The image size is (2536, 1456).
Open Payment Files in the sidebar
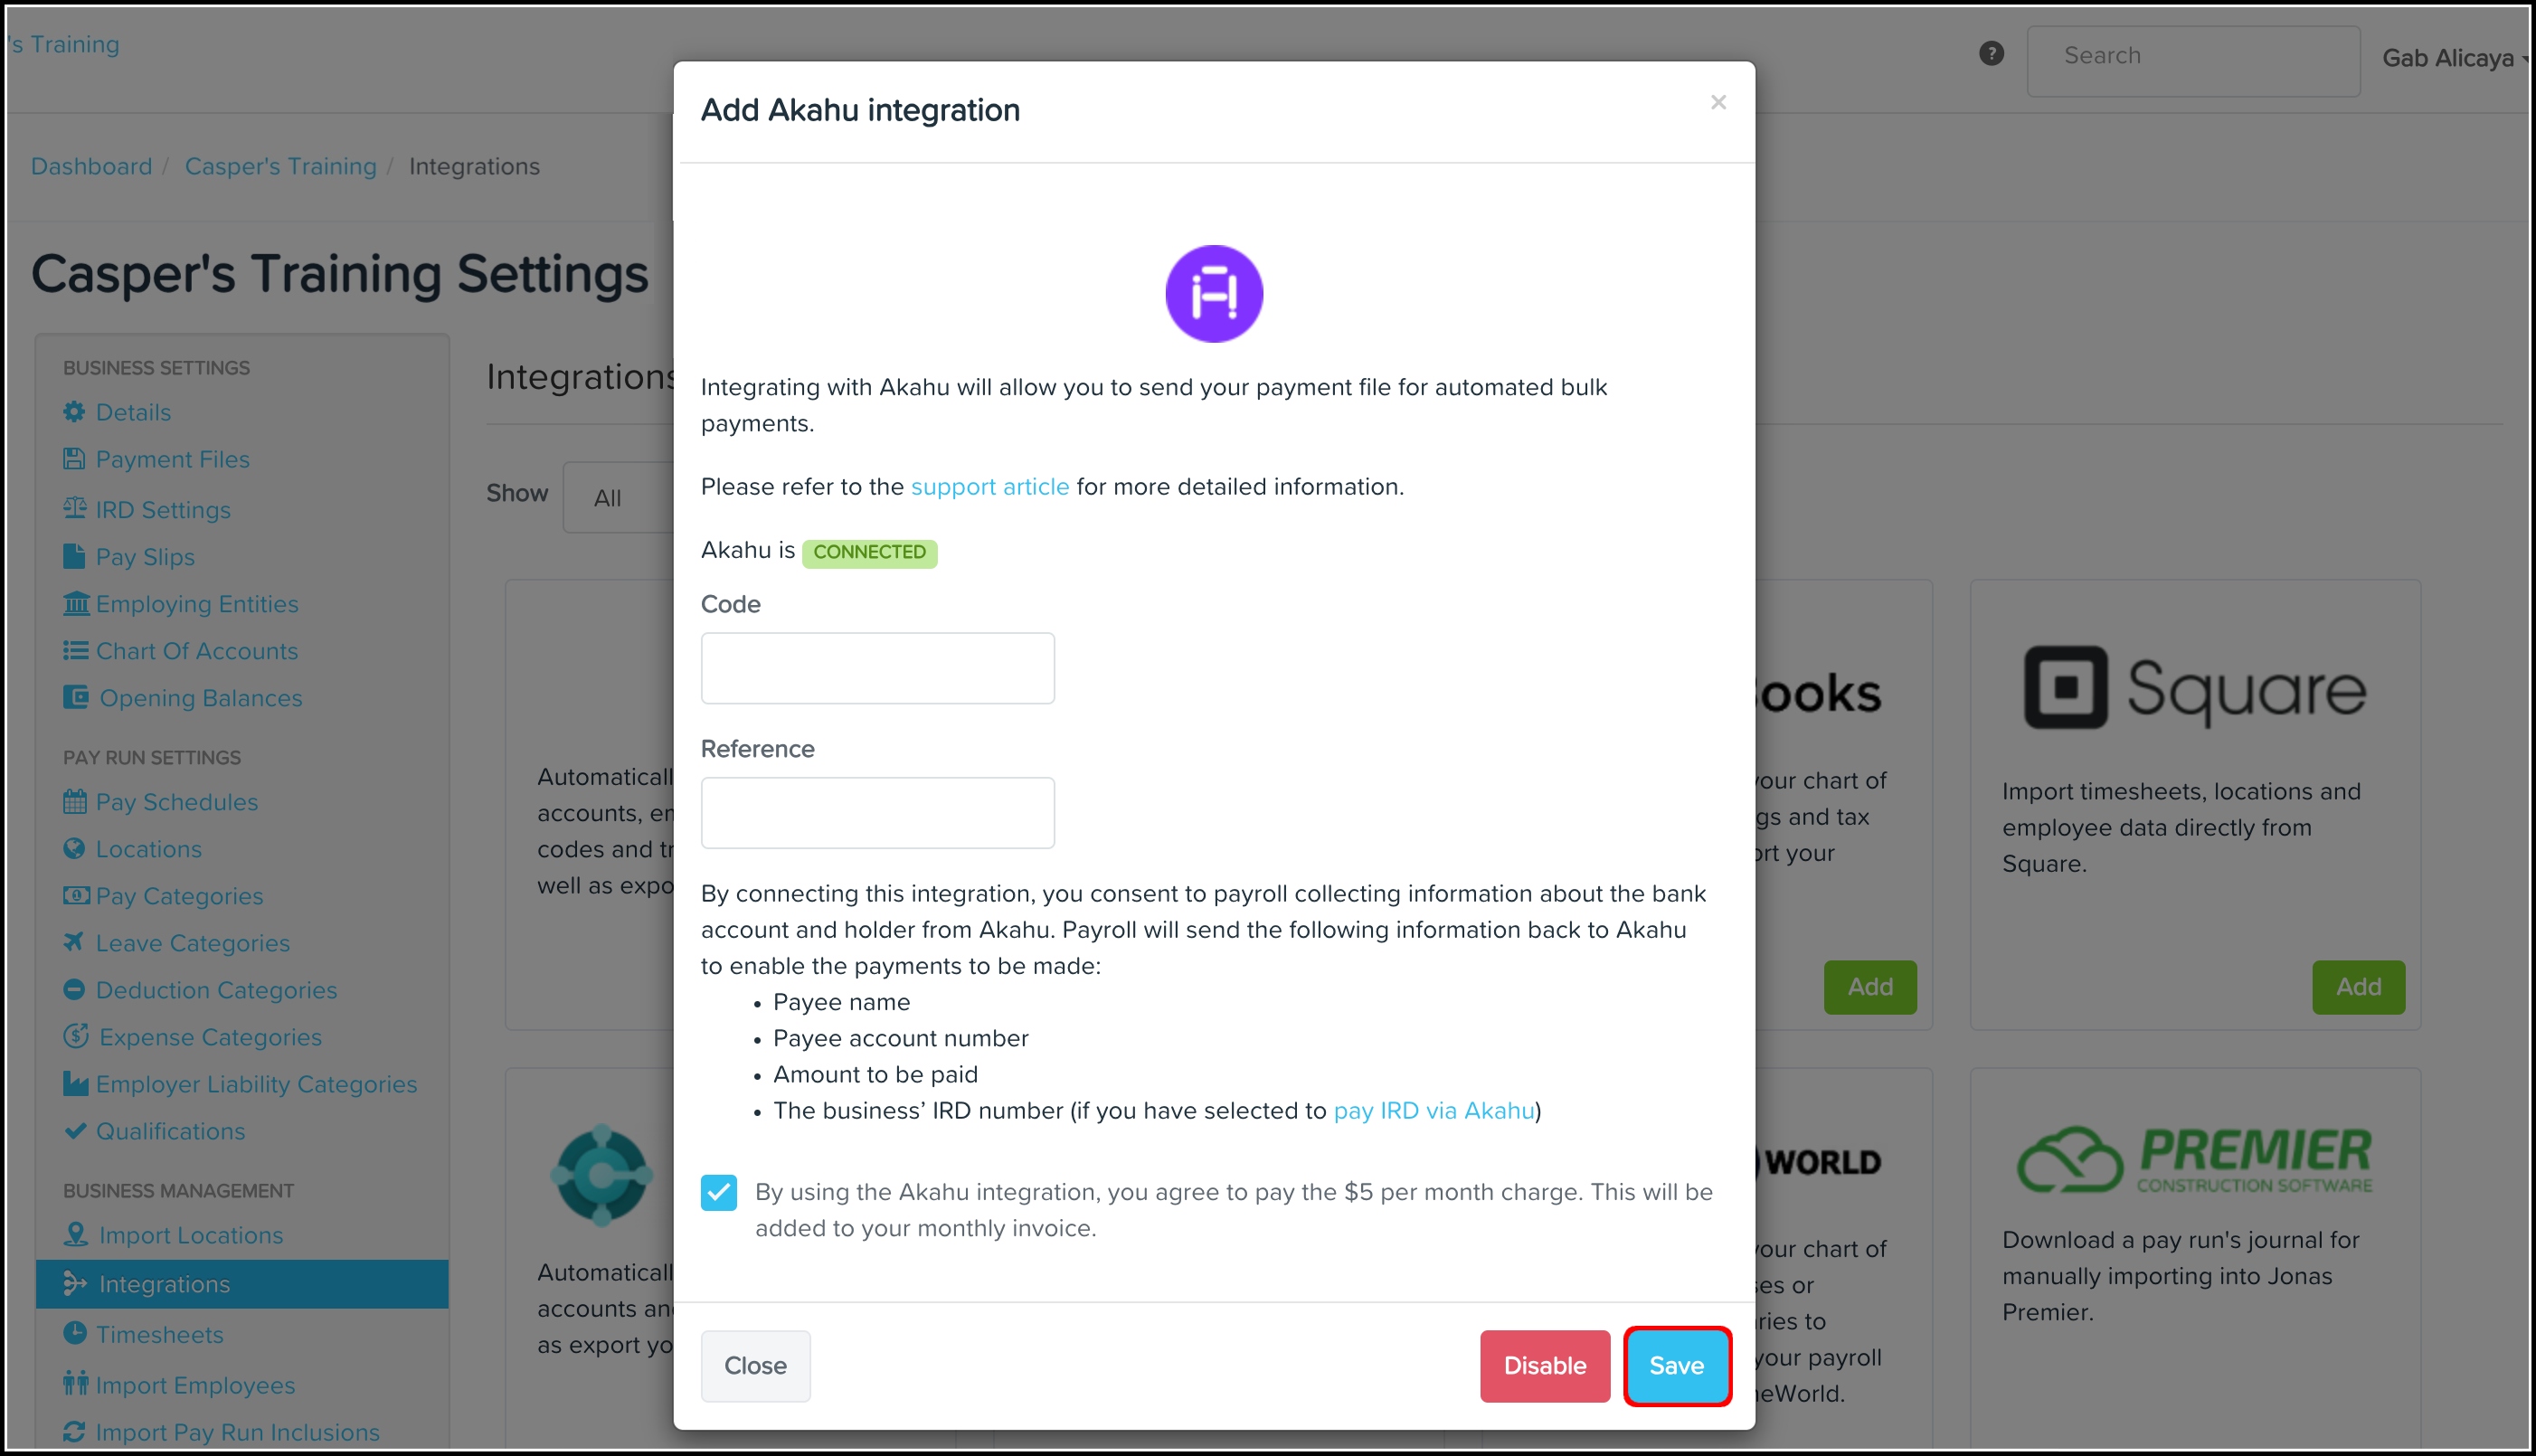pyautogui.click(x=172, y=459)
